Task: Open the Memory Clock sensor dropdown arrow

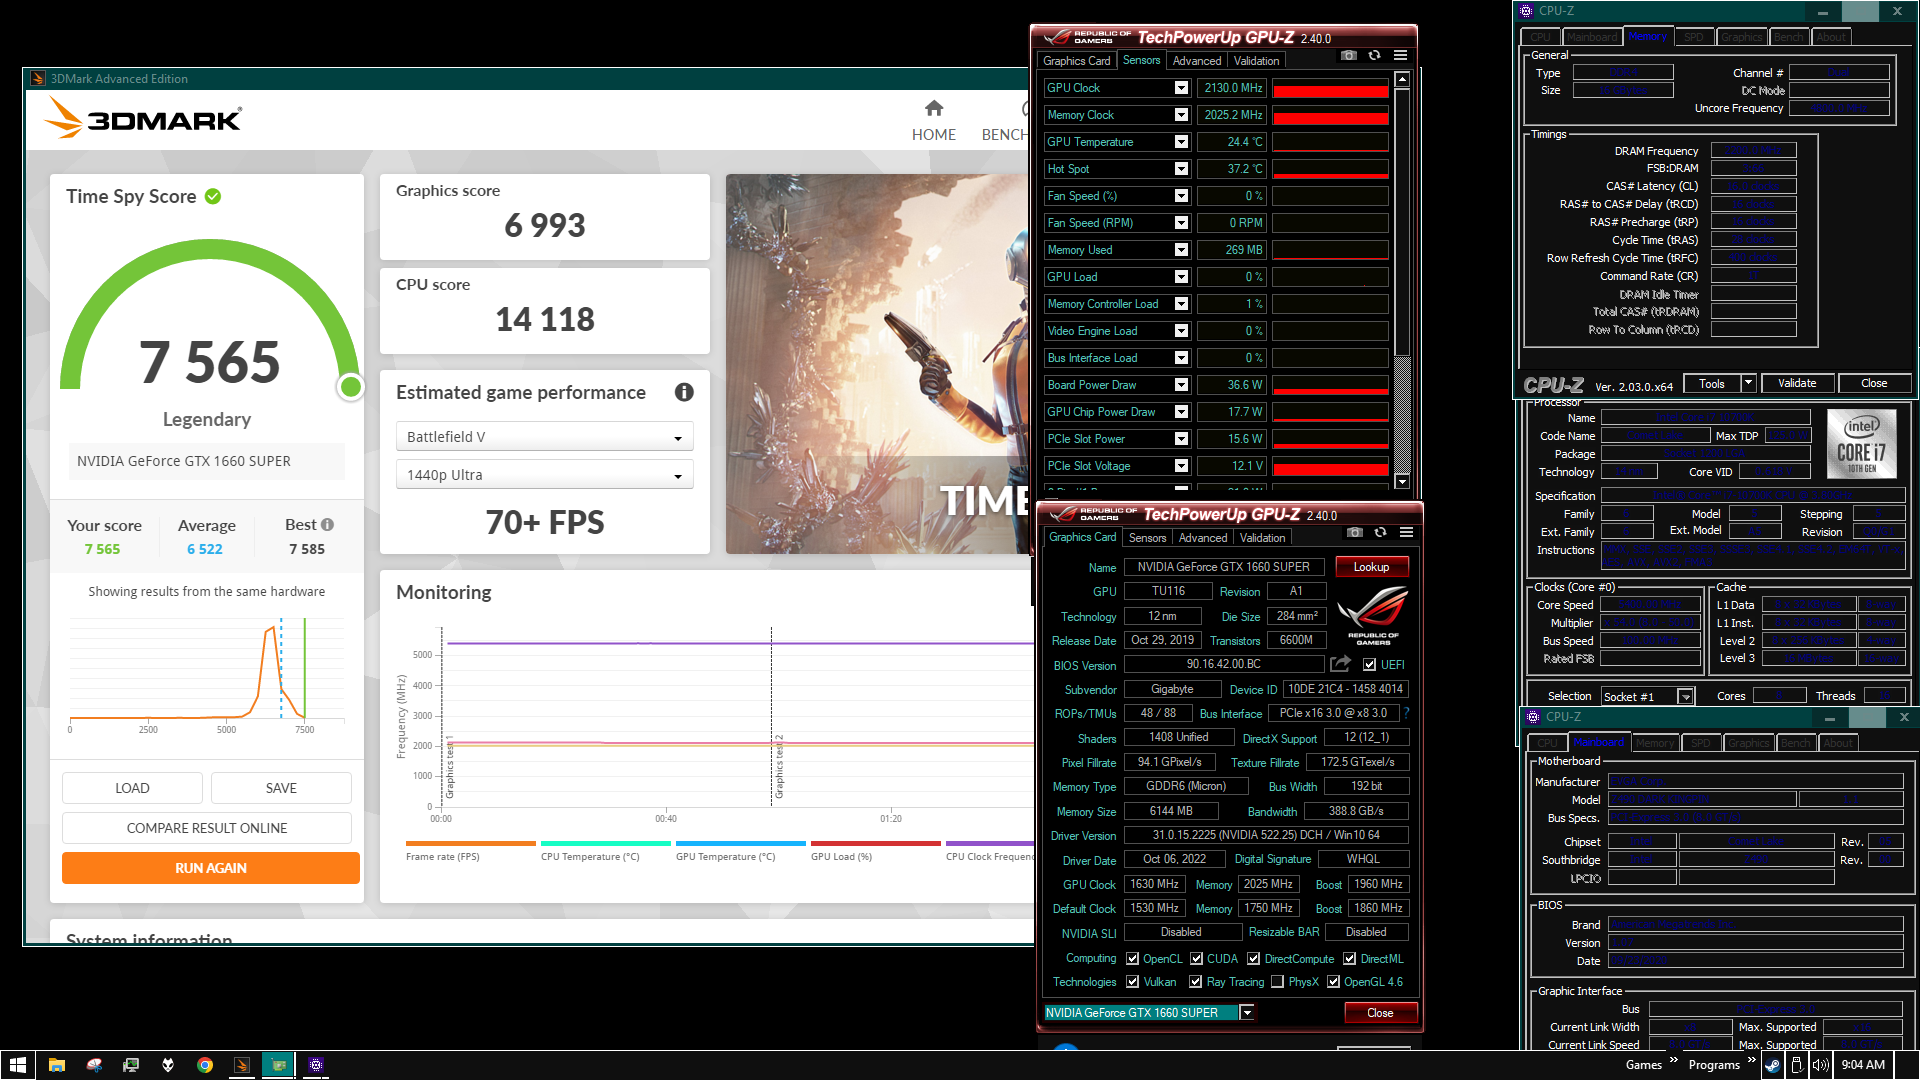Action: [x=1181, y=115]
